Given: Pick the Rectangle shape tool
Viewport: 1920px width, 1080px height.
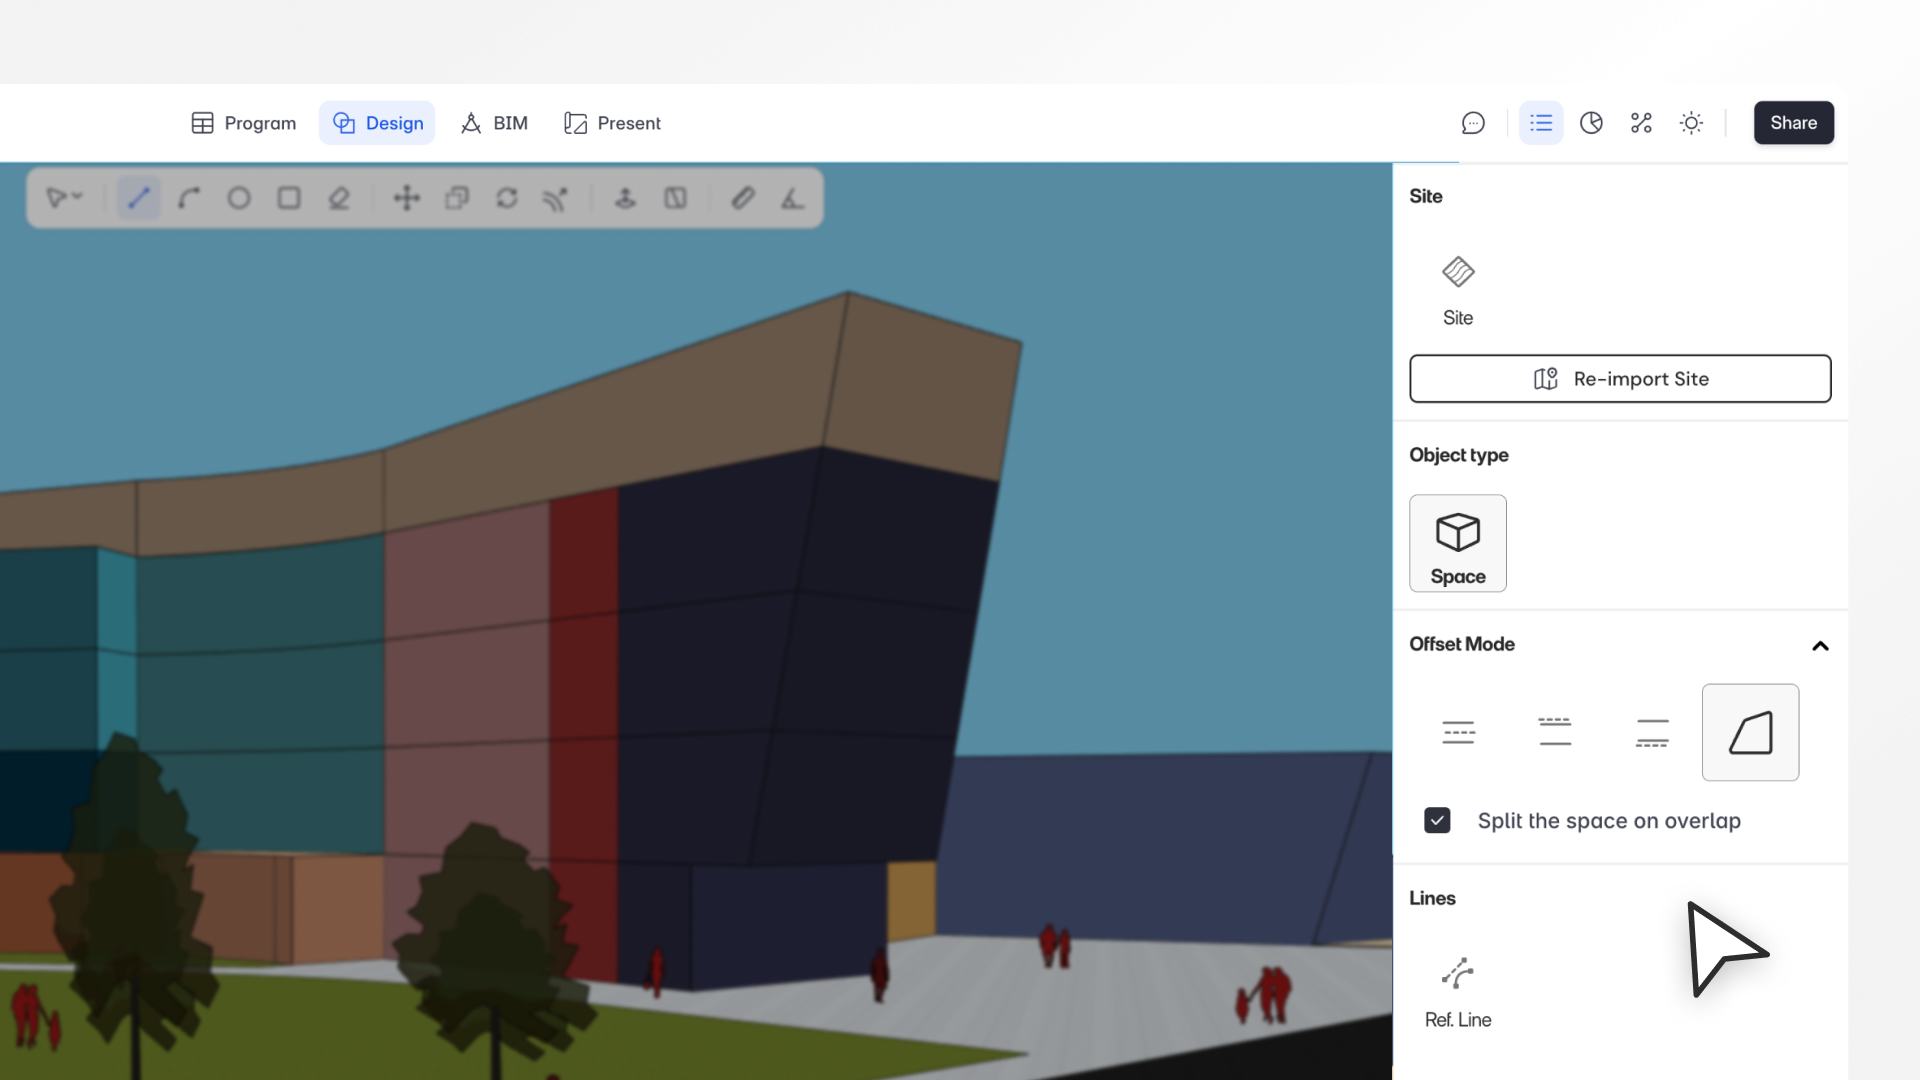Looking at the screenshot, I should pos(289,198).
